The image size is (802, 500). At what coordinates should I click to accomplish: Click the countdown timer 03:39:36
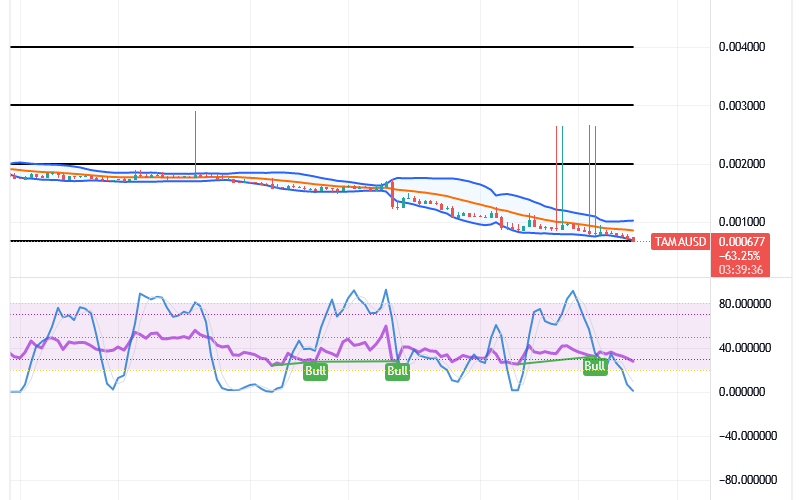pyautogui.click(x=741, y=269)
